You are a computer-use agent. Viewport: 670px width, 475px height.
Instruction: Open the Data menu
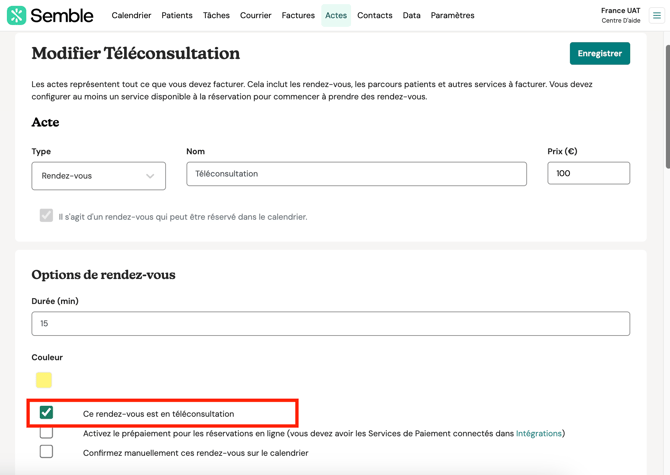coord(411,16)
